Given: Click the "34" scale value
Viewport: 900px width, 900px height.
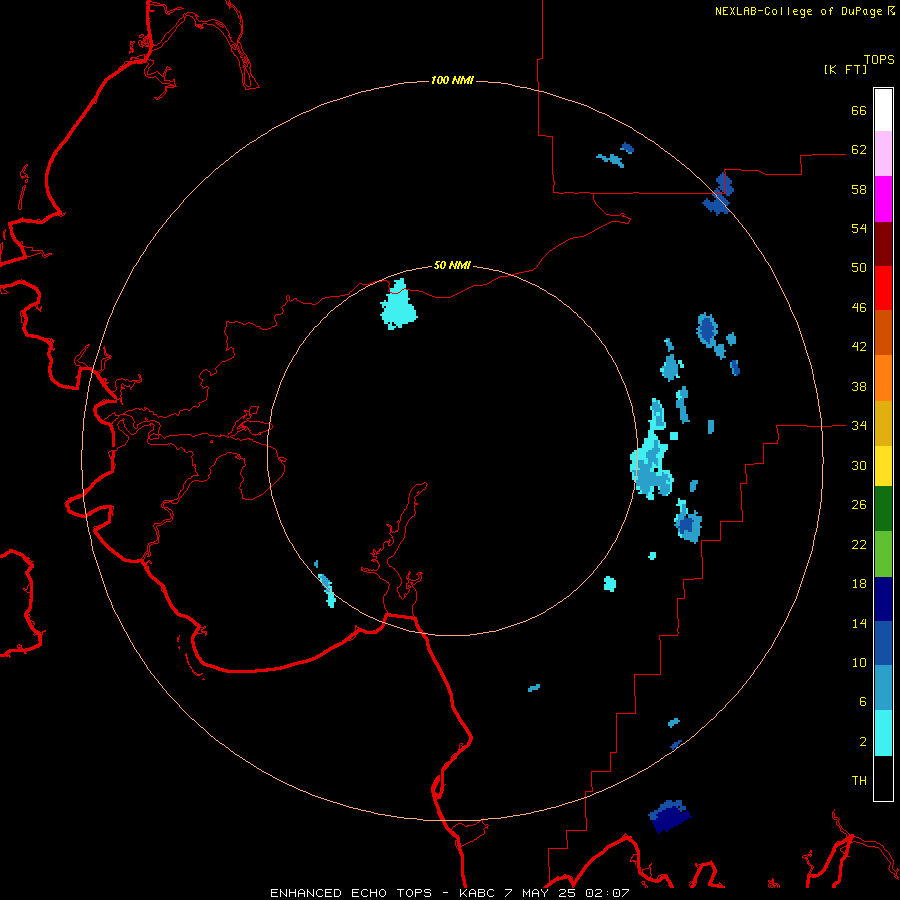Looking at the screenshot, I should (x=859, y=426).
